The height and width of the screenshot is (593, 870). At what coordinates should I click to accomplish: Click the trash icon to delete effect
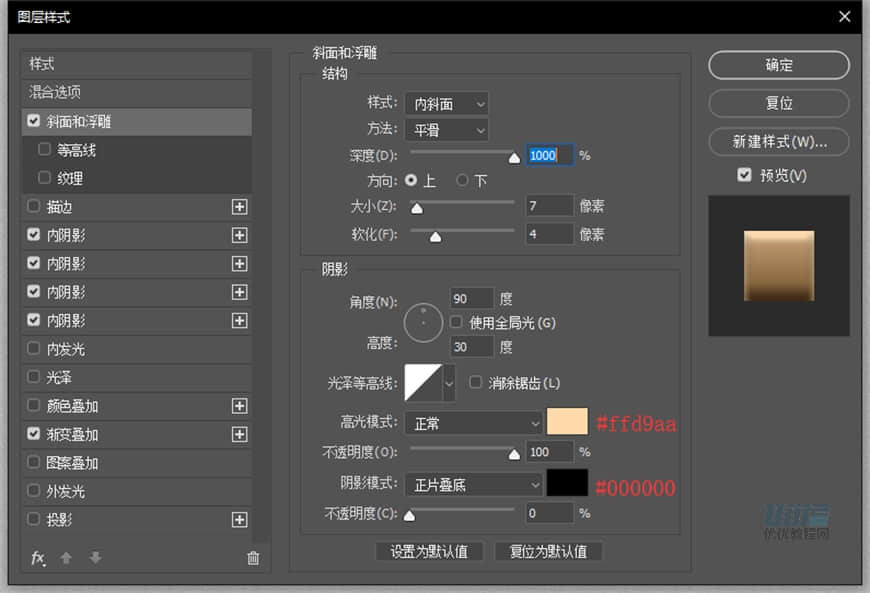(x=253, y=559)
